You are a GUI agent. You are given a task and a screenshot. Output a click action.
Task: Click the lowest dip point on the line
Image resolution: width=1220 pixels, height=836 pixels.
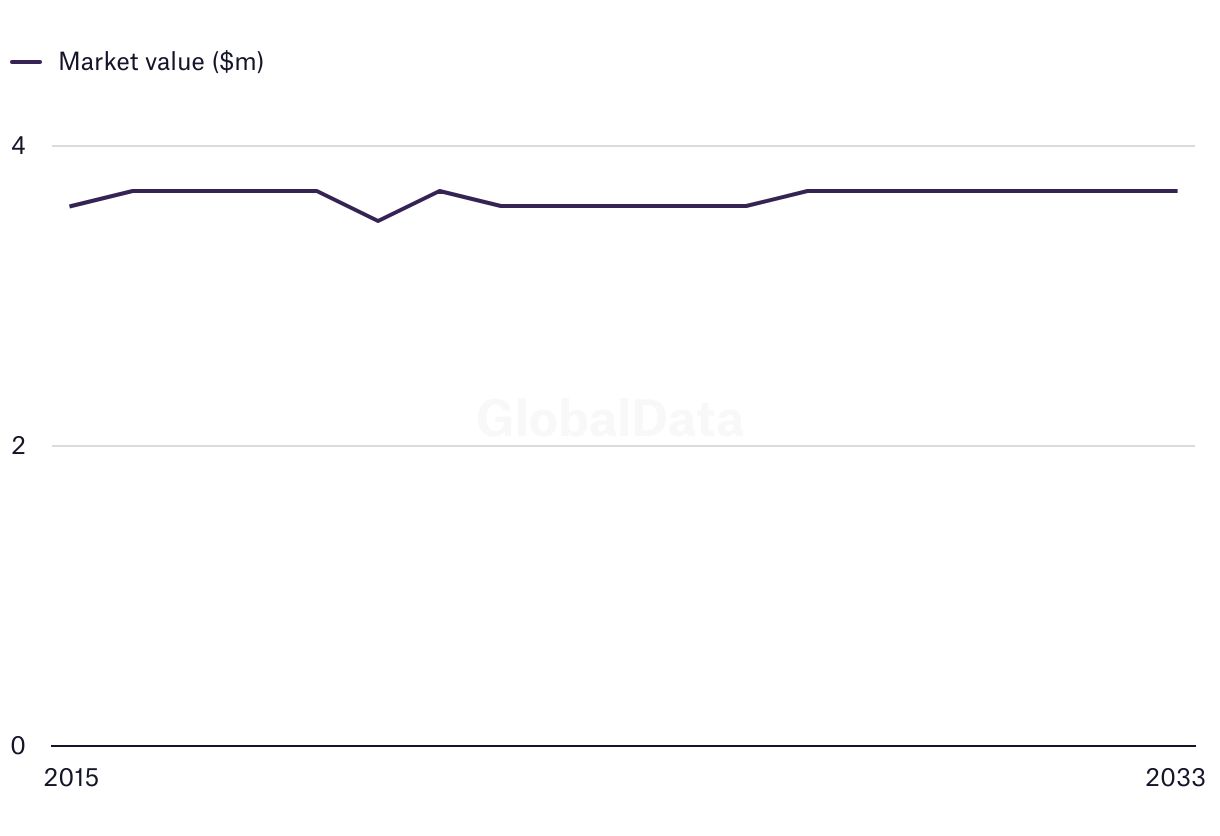(377, 220)
